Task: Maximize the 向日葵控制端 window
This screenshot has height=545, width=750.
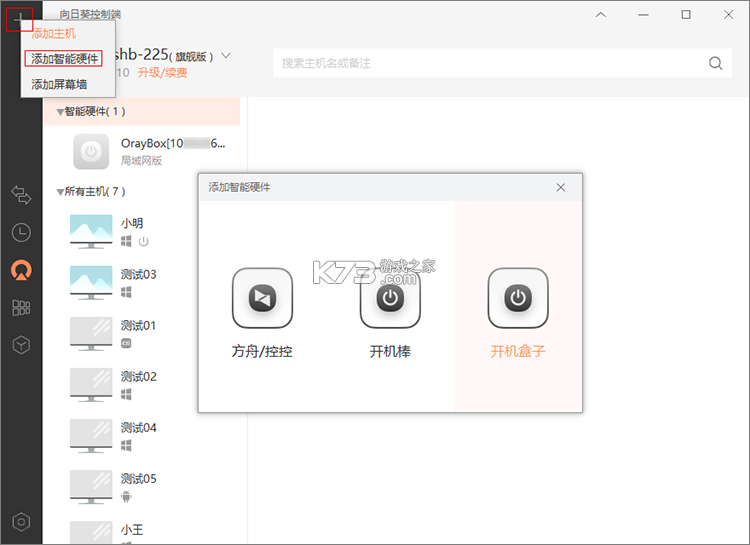Action: coord(686,15)
